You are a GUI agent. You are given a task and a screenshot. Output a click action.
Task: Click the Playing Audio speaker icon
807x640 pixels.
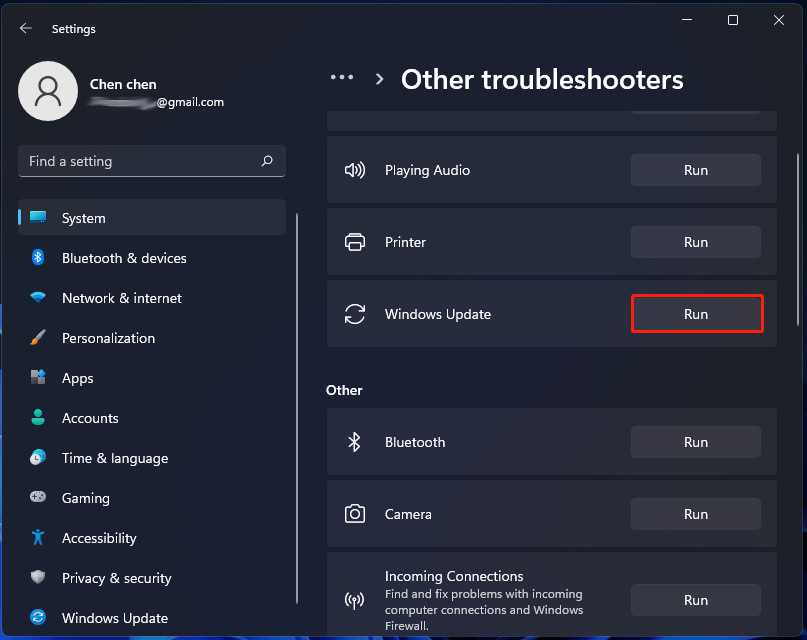tap(355, 170)
